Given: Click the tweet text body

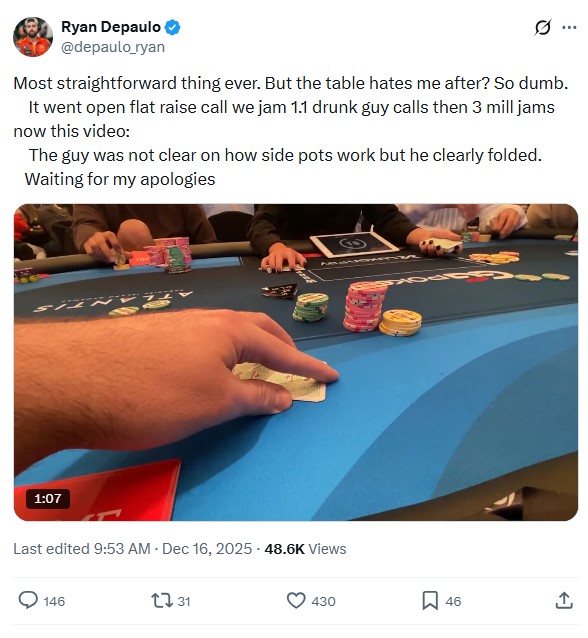Looking at the screenshot, I should 291,131.
